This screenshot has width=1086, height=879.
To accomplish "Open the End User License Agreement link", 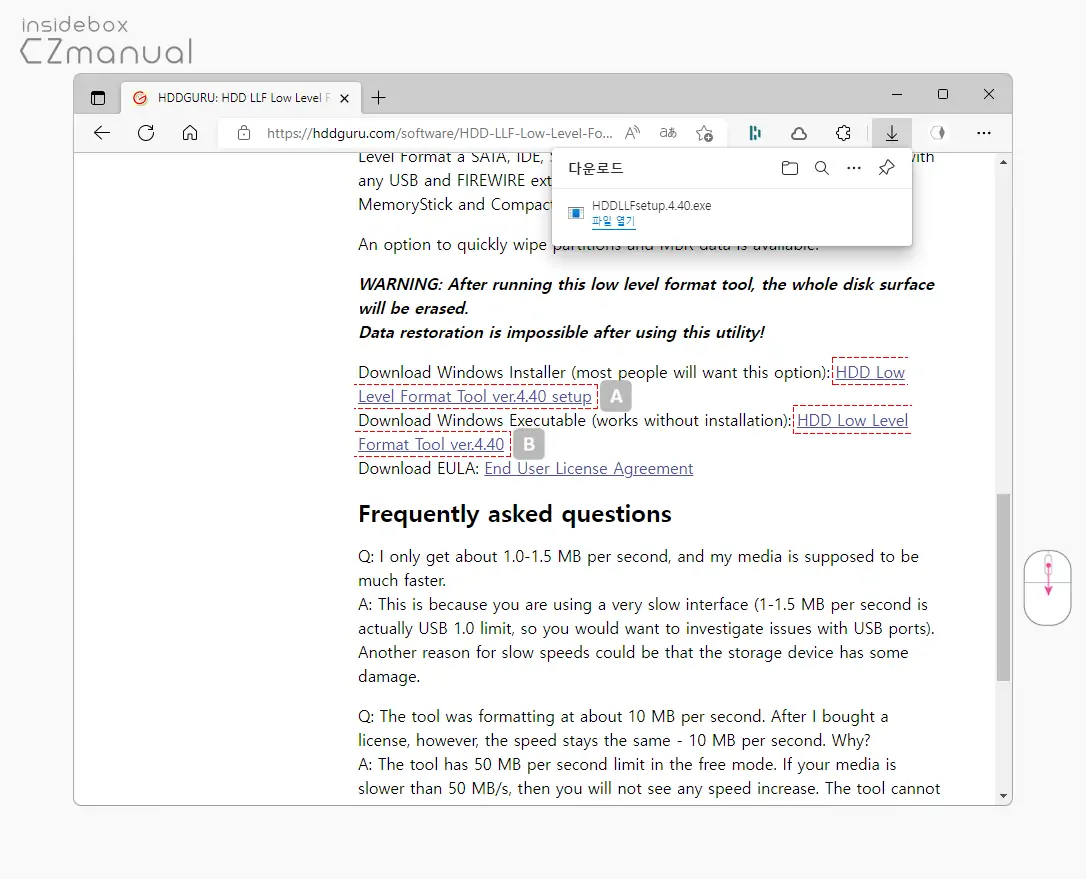I will point(589,468).
